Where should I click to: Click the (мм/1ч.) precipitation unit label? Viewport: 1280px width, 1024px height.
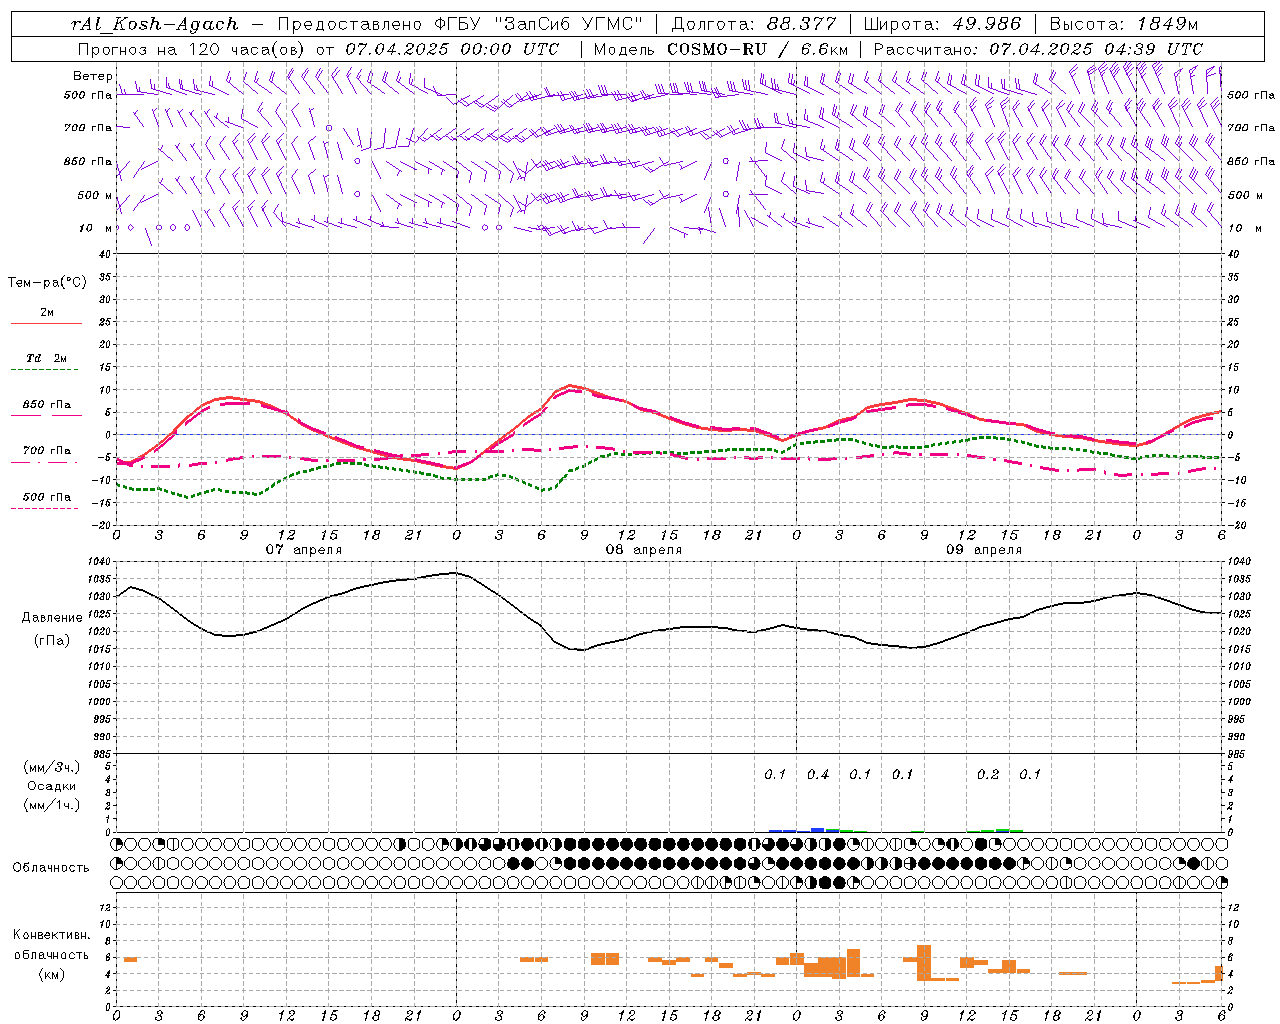click(52, 806)
